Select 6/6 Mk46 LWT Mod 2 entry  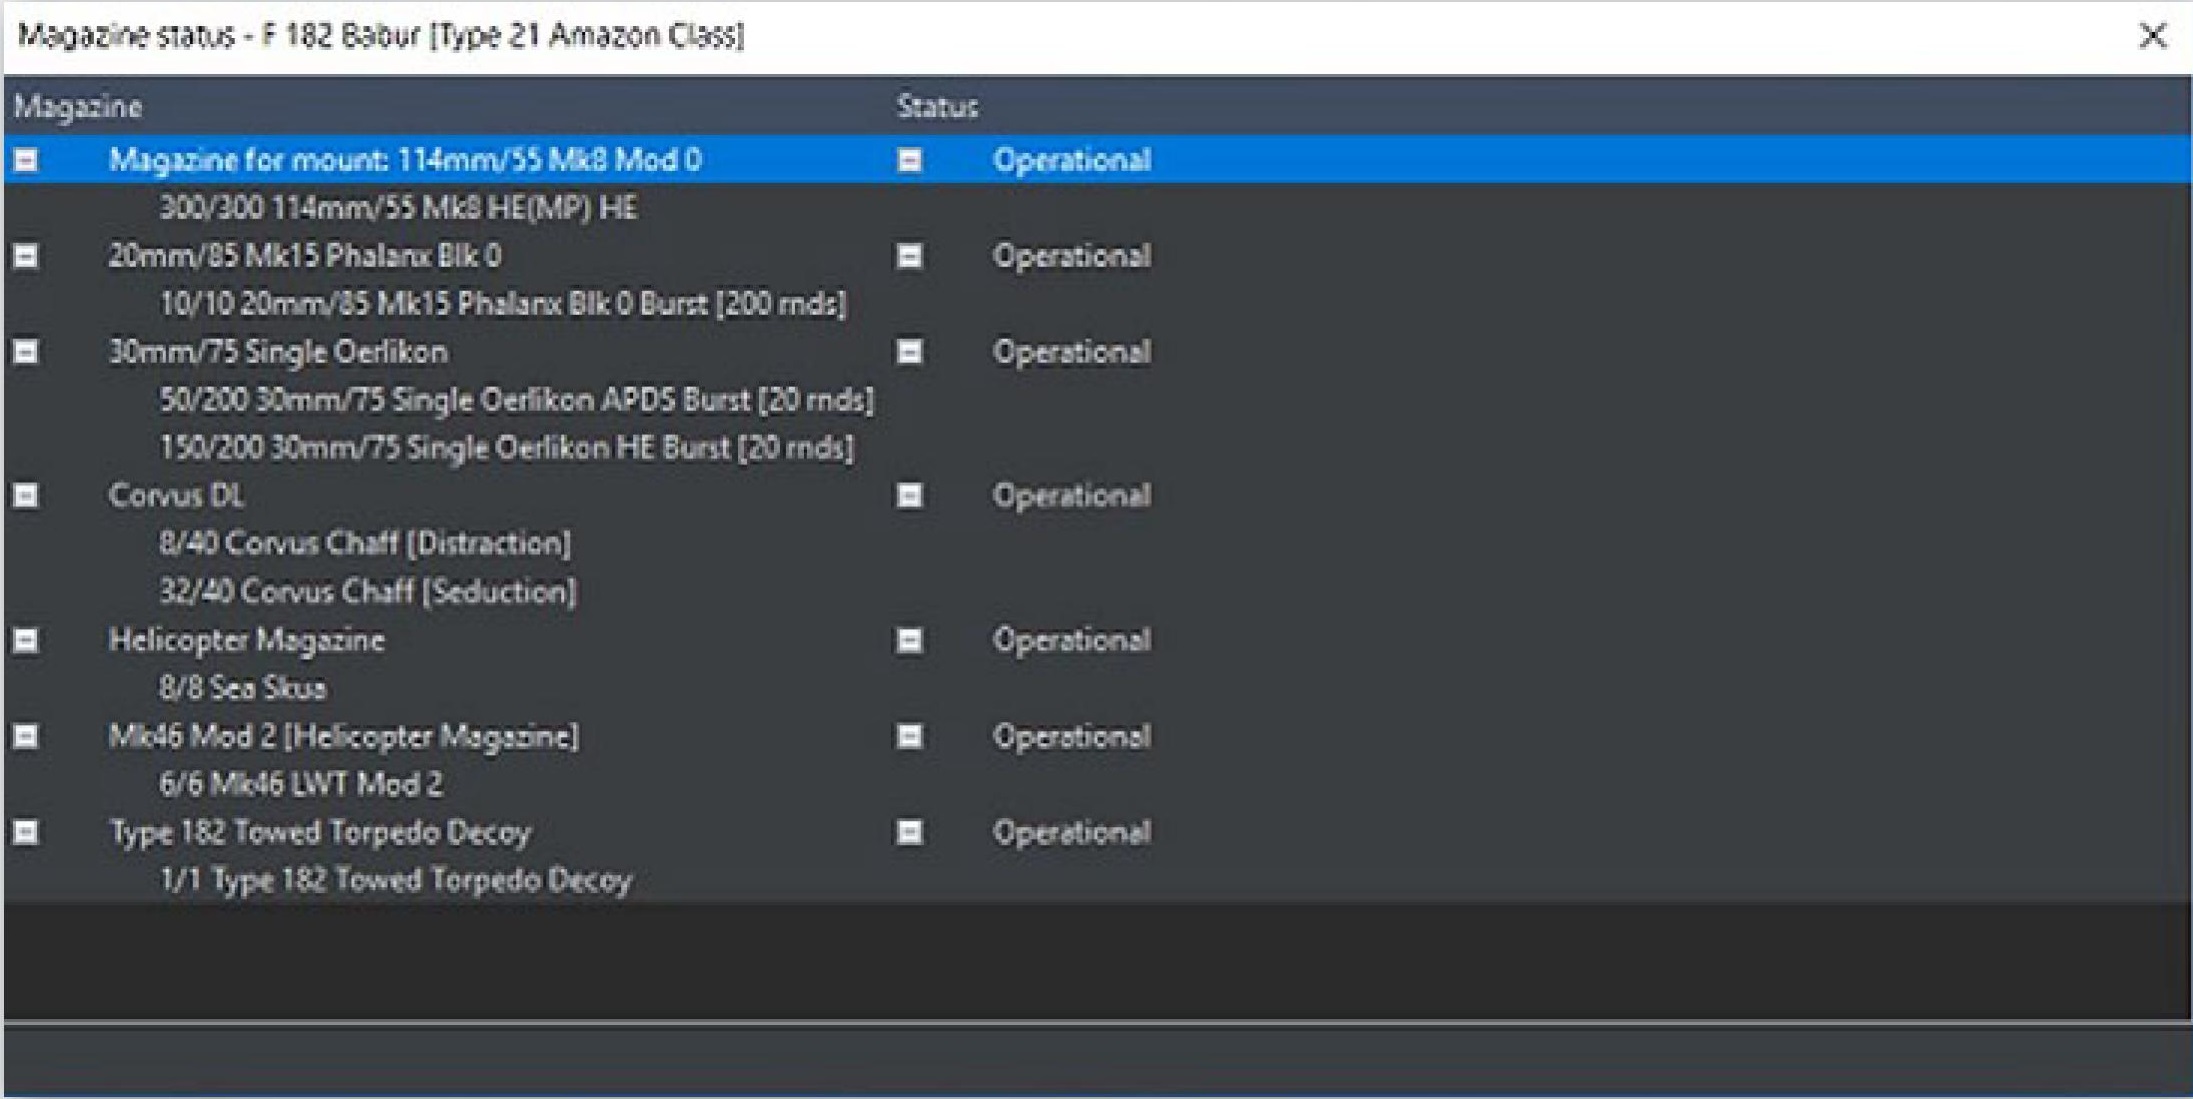[x=300, y=784]
